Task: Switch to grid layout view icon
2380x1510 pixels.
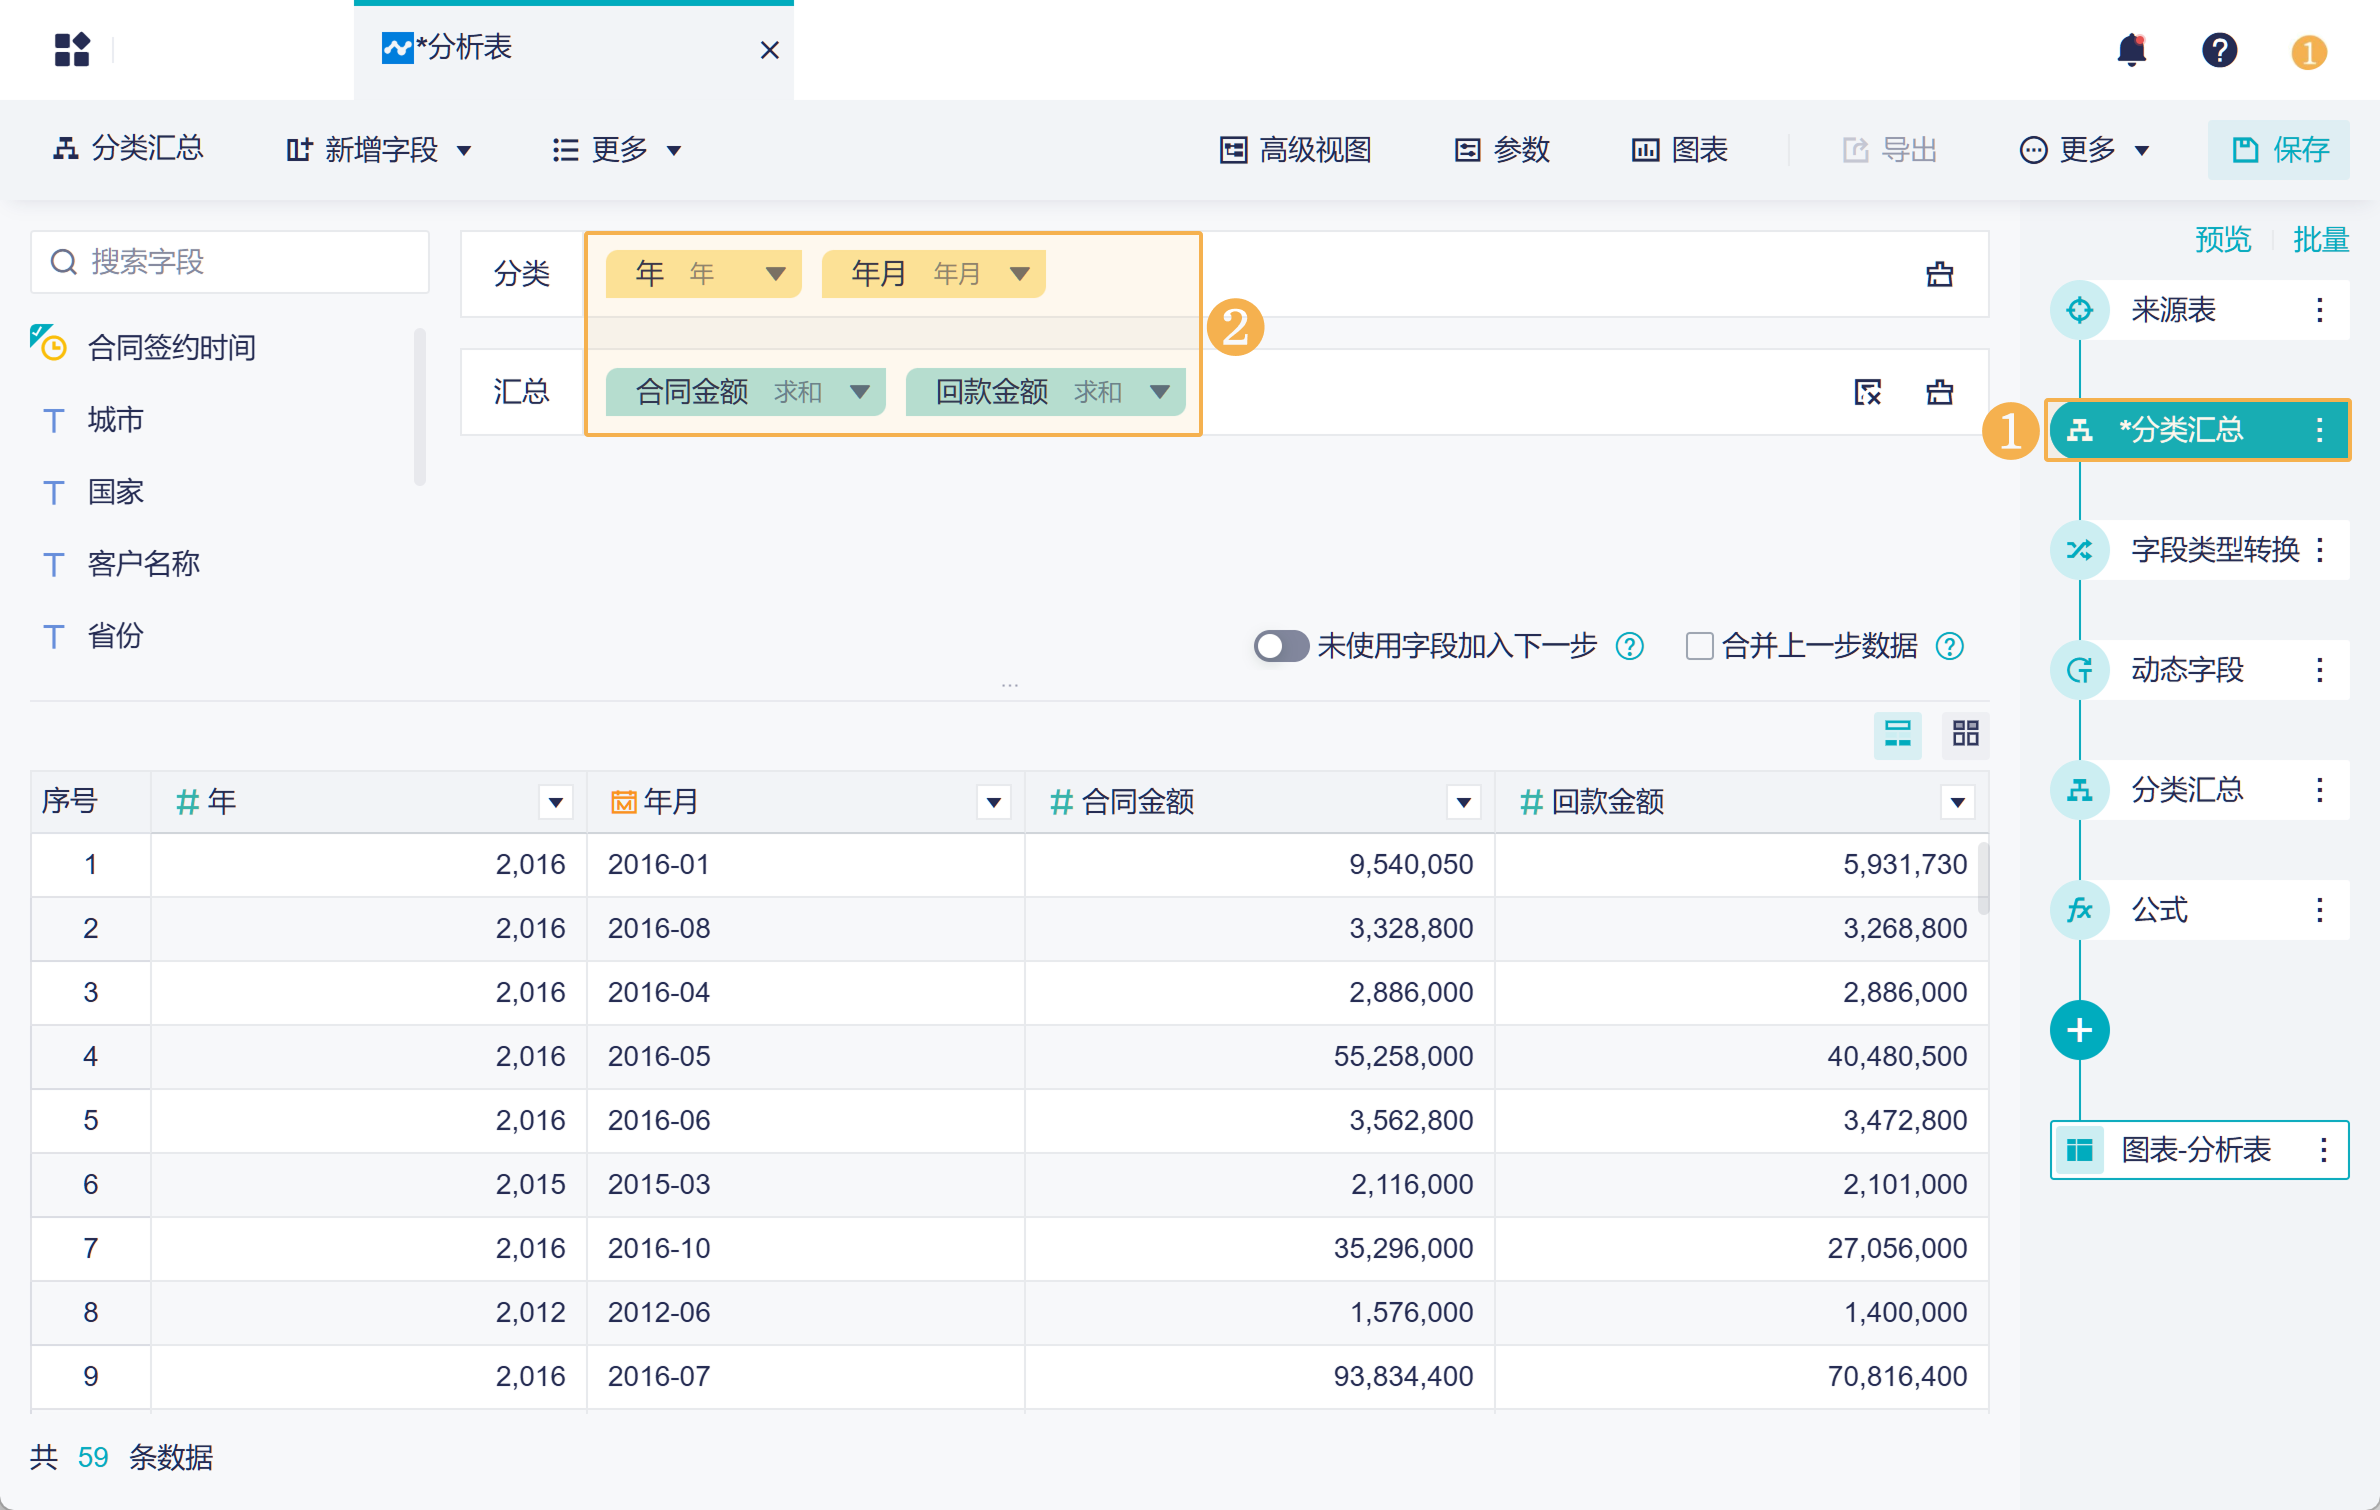Action: coord(1965,734)
